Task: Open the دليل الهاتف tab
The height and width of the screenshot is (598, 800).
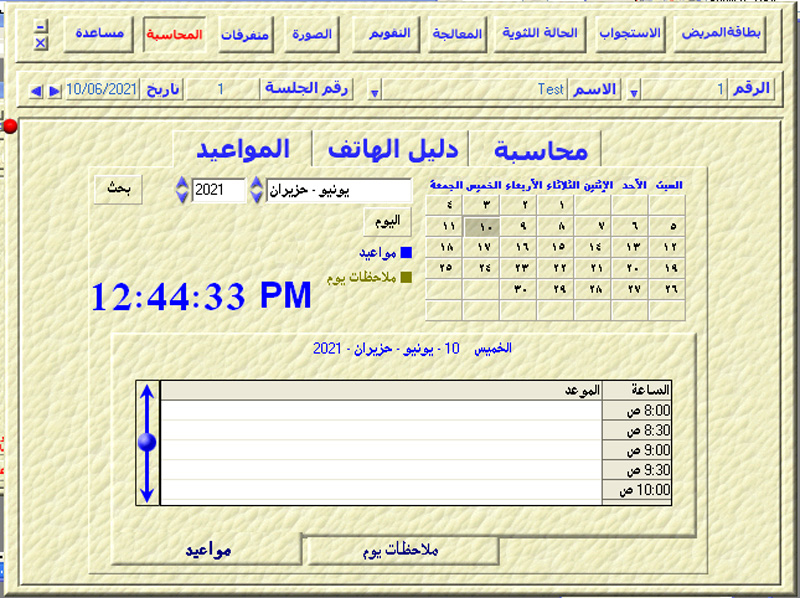Action: tap(392, 150)
